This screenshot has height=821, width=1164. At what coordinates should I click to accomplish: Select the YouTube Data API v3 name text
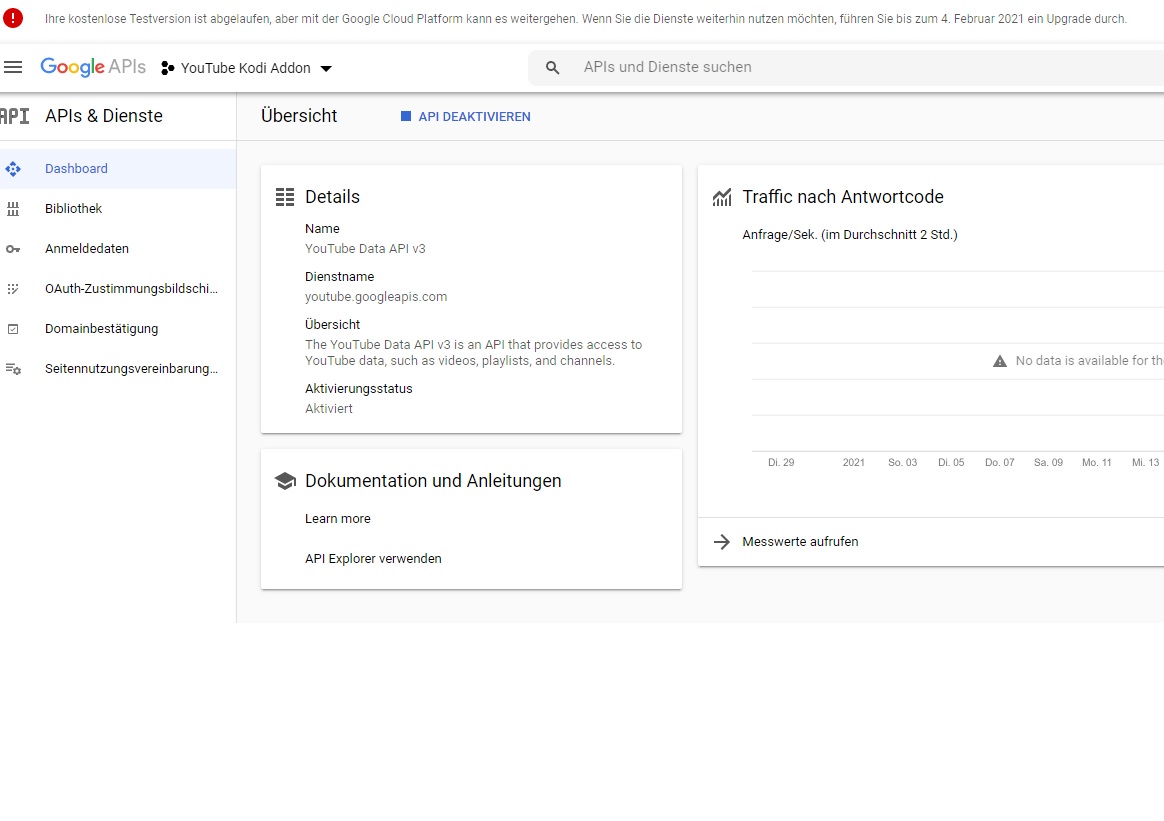click(x=365, y=249)
